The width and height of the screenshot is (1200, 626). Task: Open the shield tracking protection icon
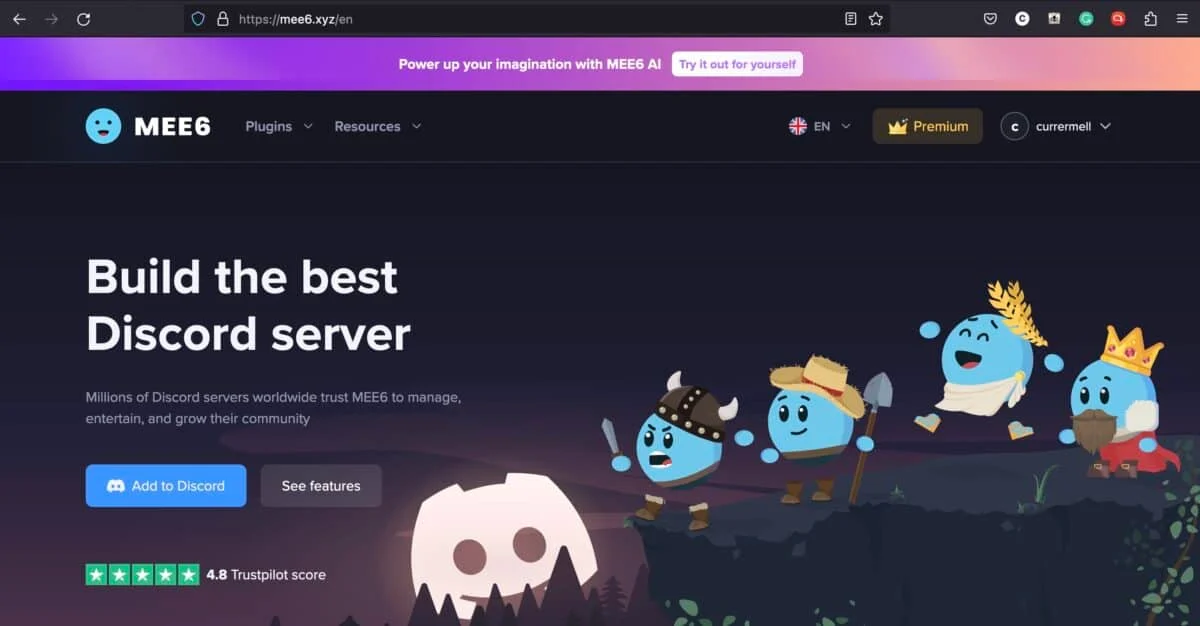(198, 18)
